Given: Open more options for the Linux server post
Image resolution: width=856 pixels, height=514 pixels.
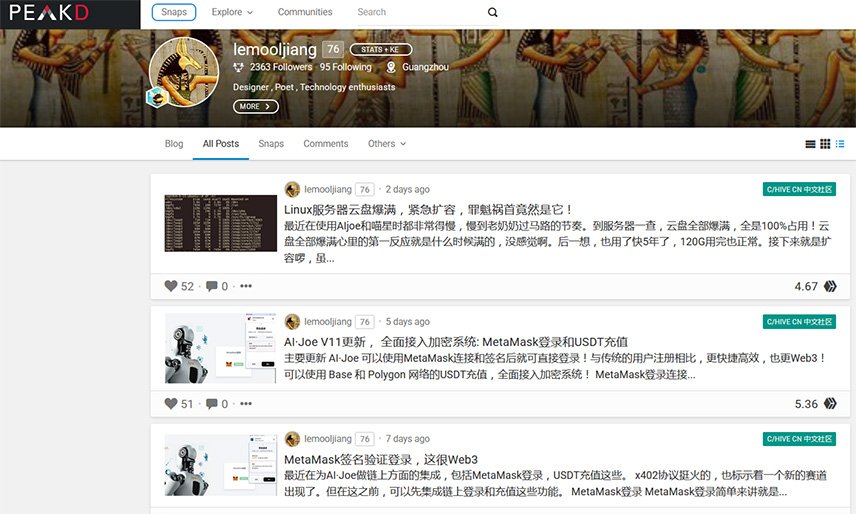Looking at the screenshot, I should point(246,286).
